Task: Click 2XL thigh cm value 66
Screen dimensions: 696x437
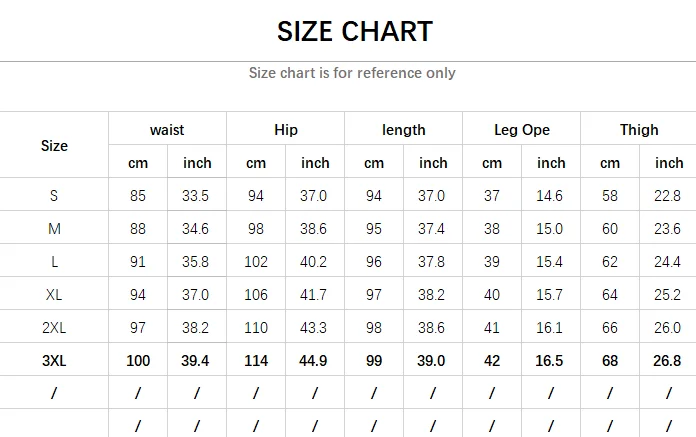Action: pos(609,328)
